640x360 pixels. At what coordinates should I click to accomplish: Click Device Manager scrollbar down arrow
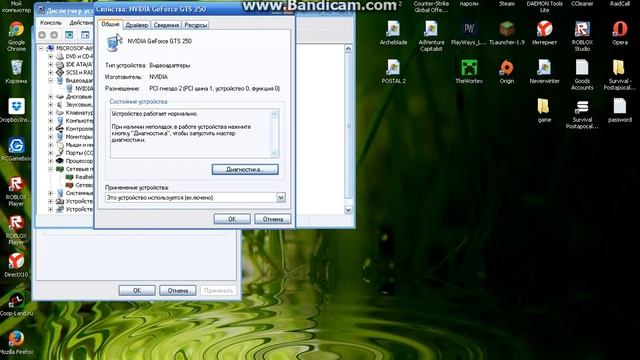(348, 210)
